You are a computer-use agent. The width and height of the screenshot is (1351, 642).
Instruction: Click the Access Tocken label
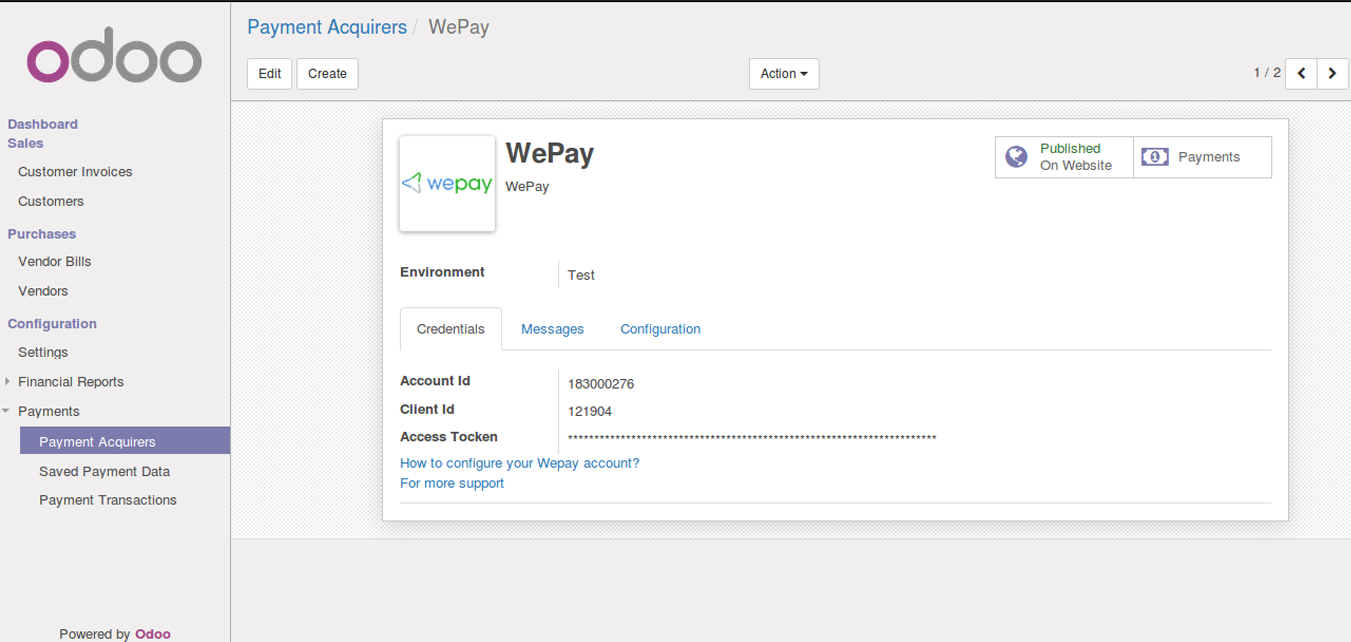[x=449, y=437]
